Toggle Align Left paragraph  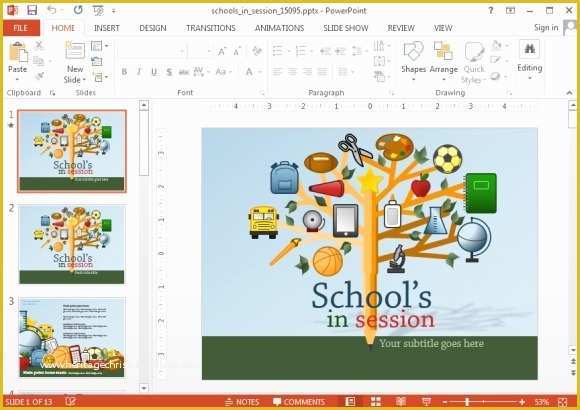277,71
